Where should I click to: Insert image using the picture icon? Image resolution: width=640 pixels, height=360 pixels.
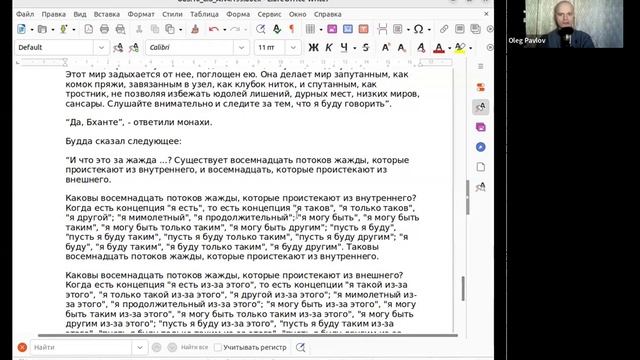(x=332, y=29)
